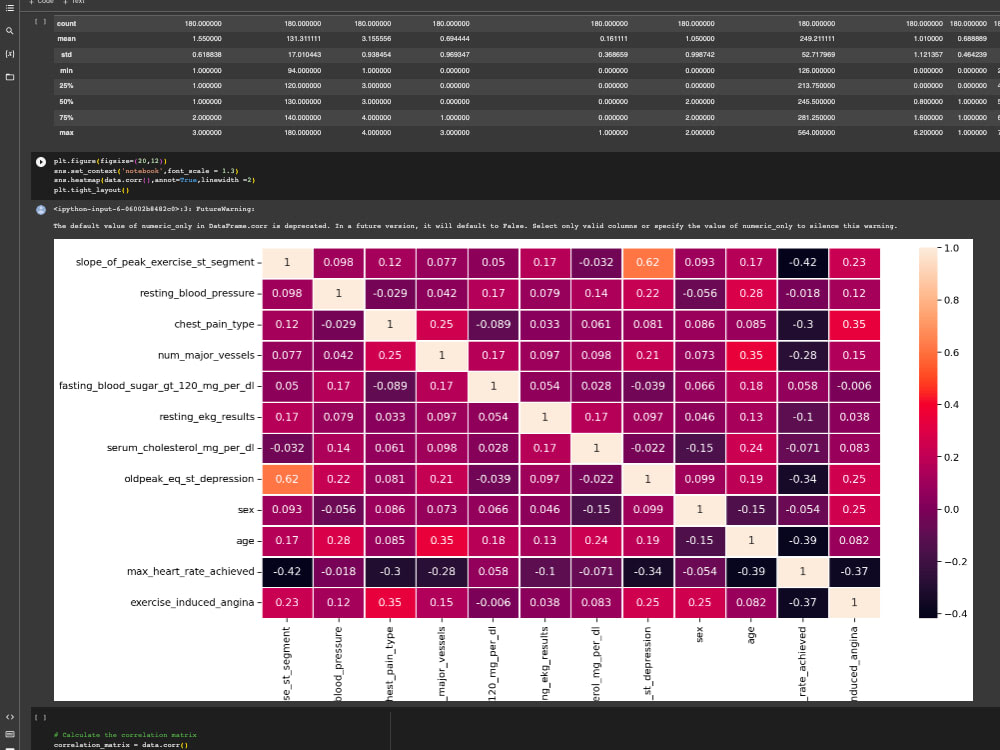
Task: Click the run bracket of correlation matrix cell
Action: pyautogui.click(x=40, y=717)
